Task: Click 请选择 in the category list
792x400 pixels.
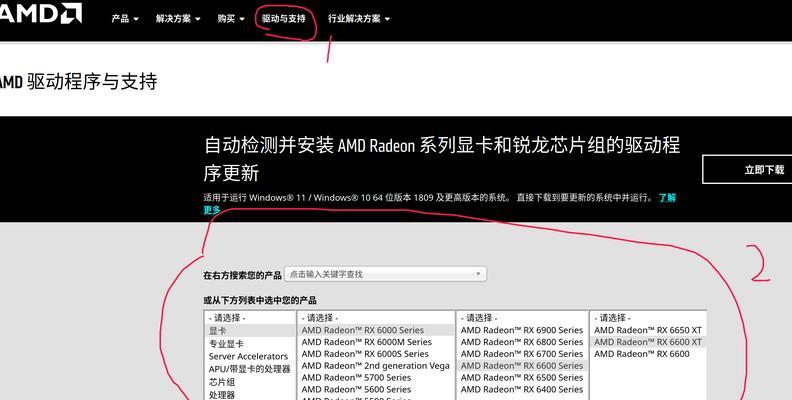Action: click(250, 318)
